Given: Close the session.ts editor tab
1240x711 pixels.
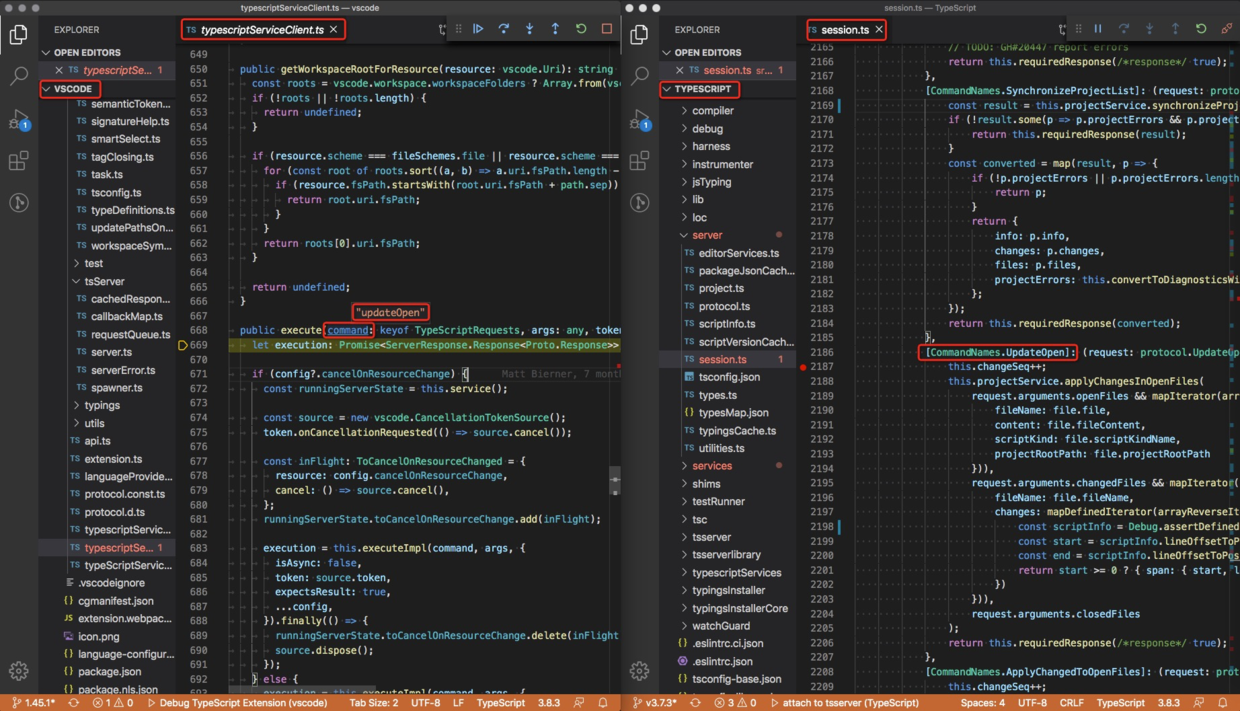Looking at the screenshot, I should click(879, 30).
